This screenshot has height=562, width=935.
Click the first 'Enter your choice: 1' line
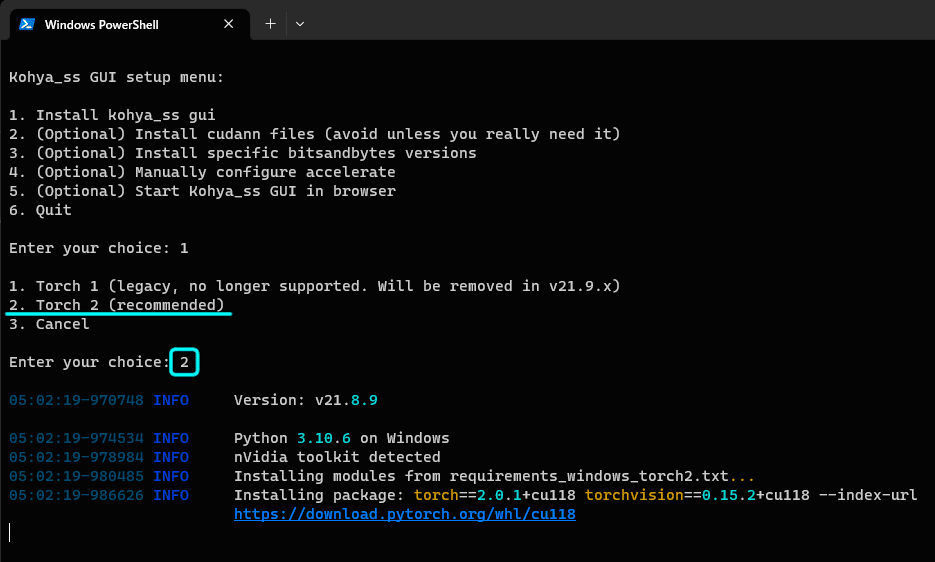pyautogui.click(x=98, y=248)
